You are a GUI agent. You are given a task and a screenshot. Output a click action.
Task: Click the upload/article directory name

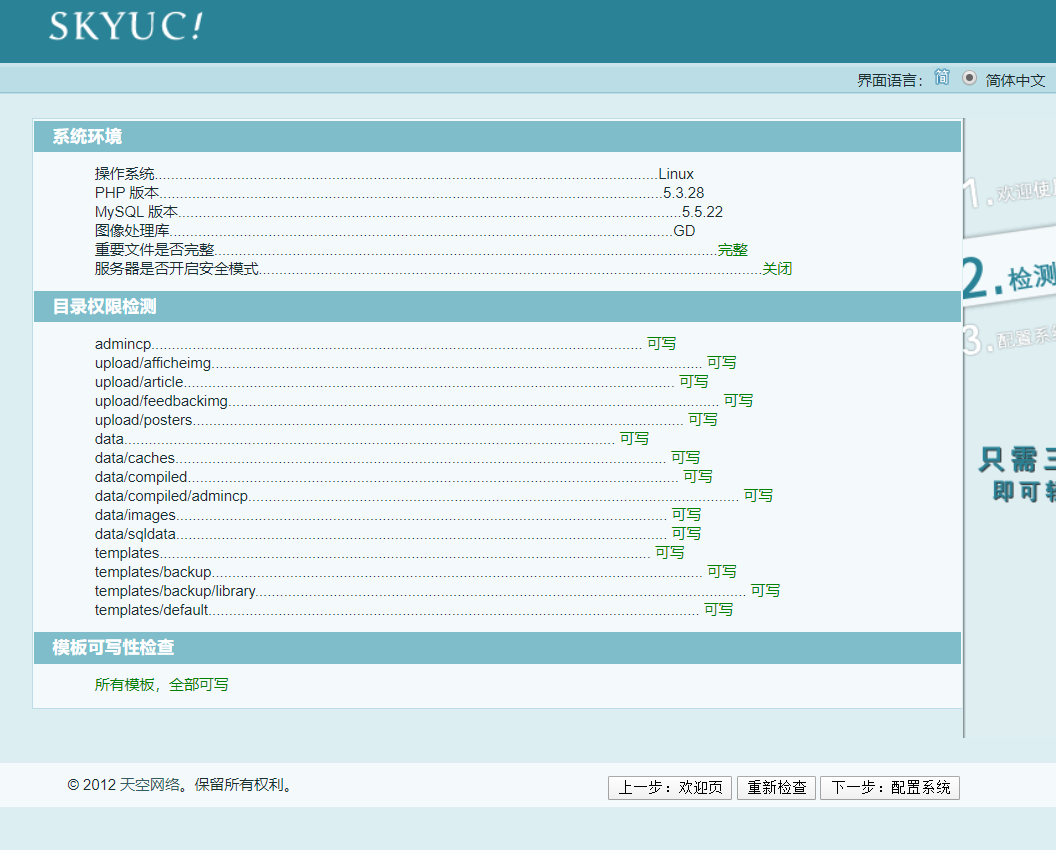139,382
